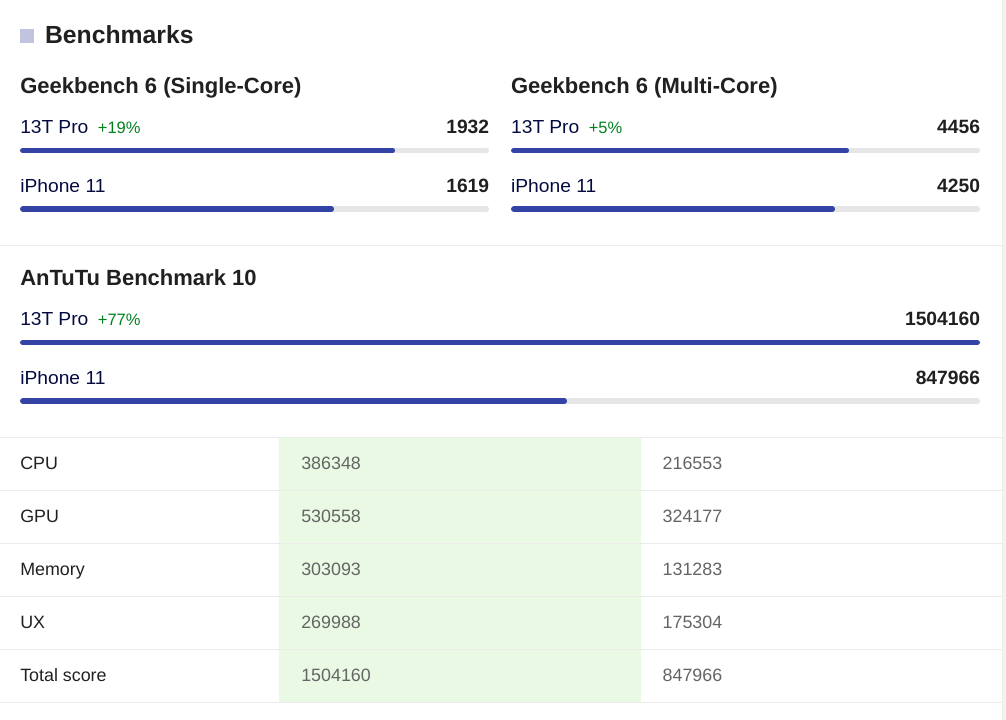Click the +19% single-core difference label
The height and width of the screenshot is (720, 1006).
(119, 128)
